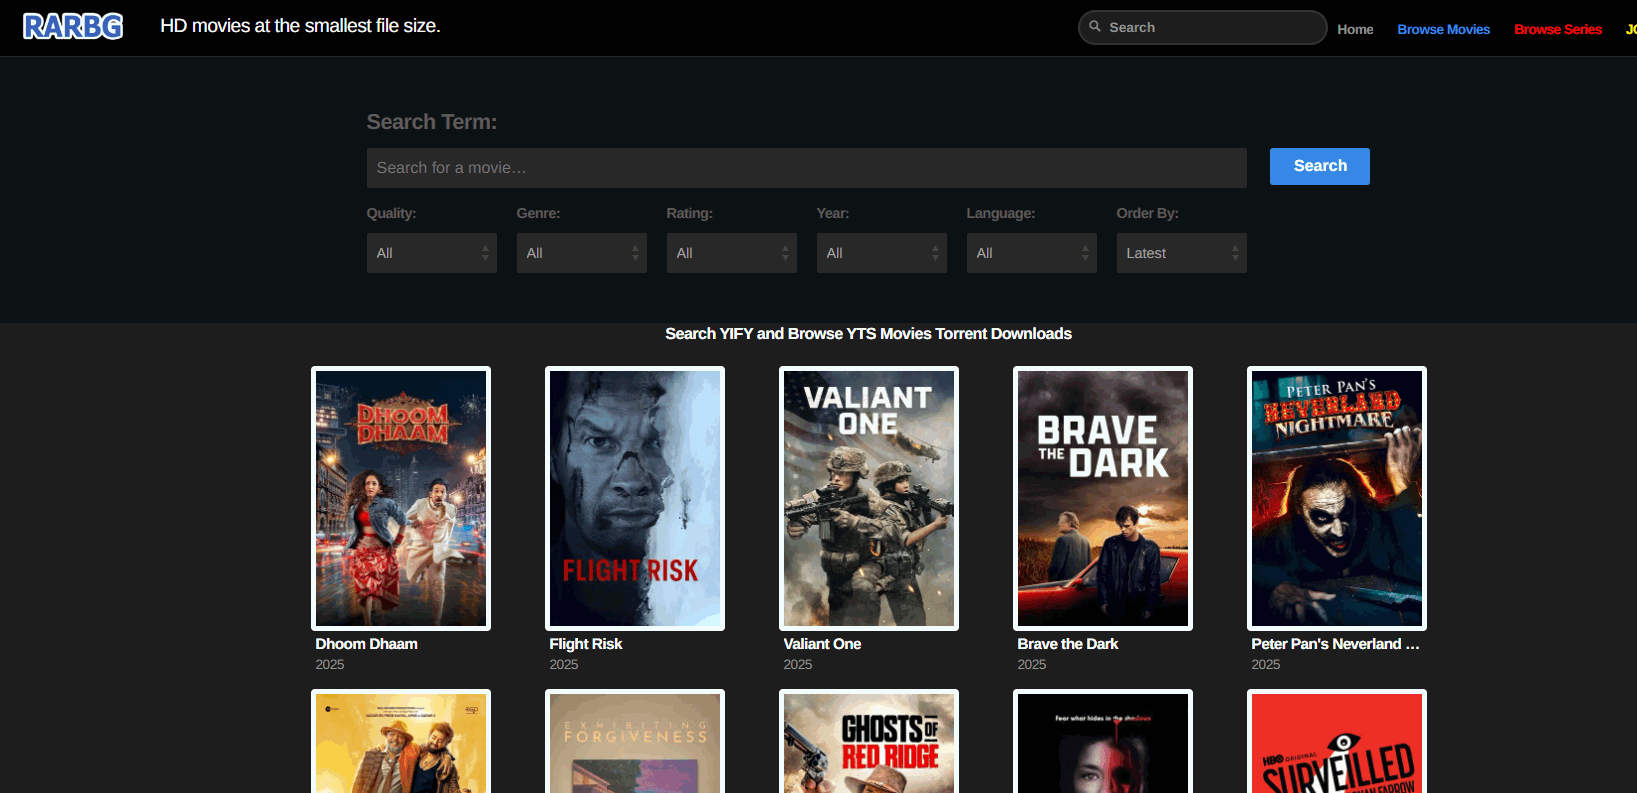Open the Rating dropdown
This screenshot has height=793, width=1637.
(x=731, y=253)
